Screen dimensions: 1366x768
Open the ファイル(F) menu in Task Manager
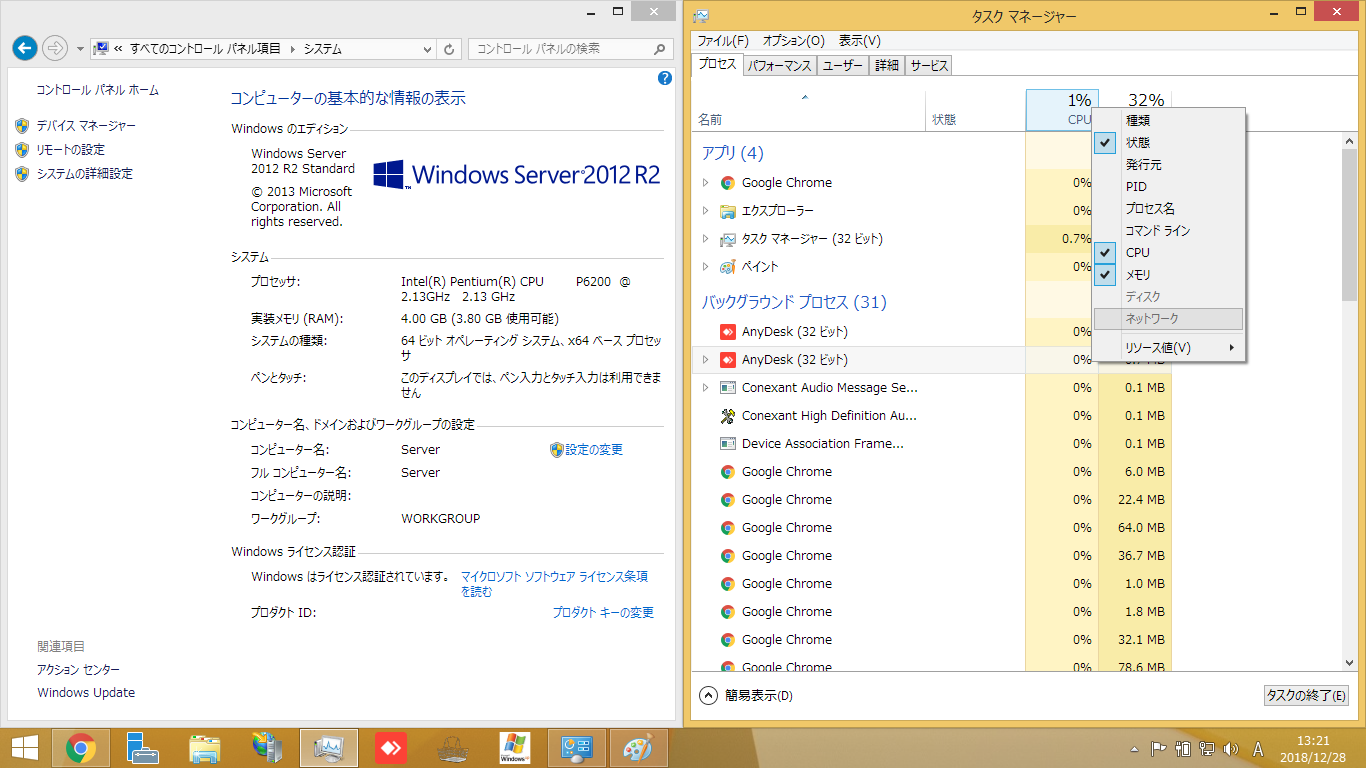(723, 41)
